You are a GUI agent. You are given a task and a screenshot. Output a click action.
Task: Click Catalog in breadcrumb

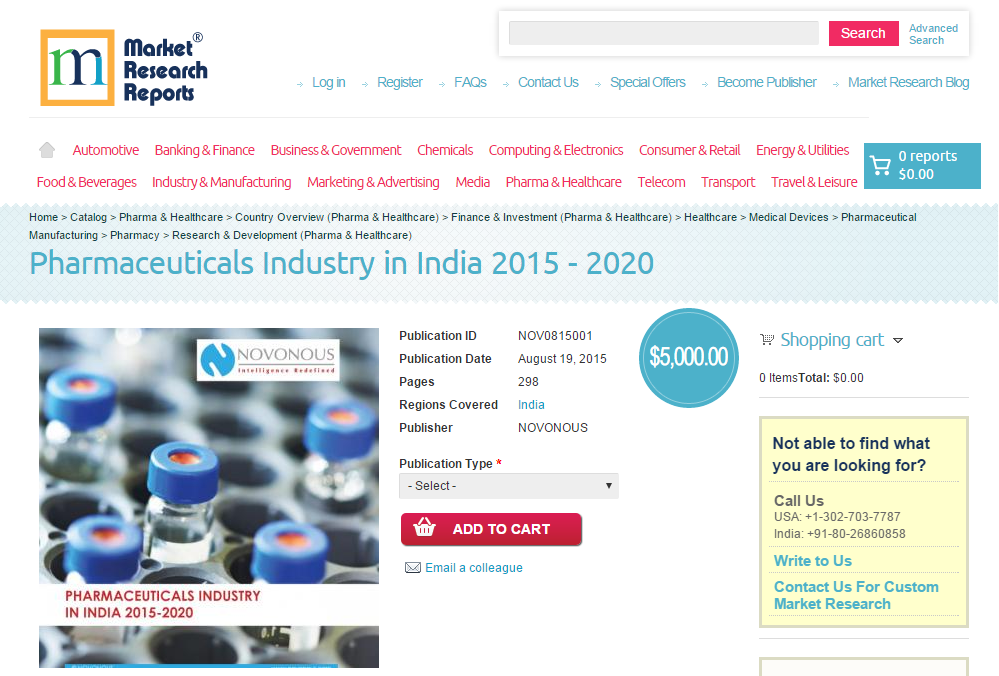click(89, 217)
